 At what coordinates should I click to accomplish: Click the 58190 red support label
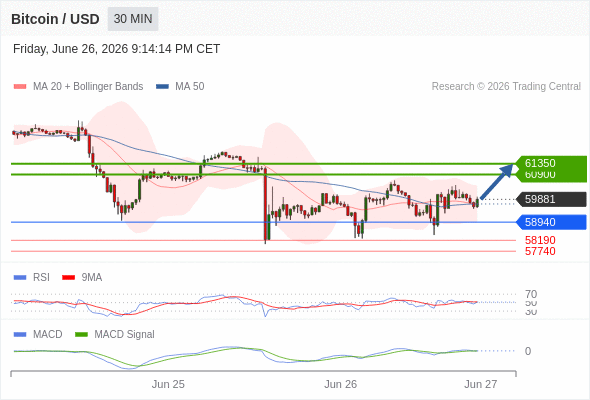point(540,240)
